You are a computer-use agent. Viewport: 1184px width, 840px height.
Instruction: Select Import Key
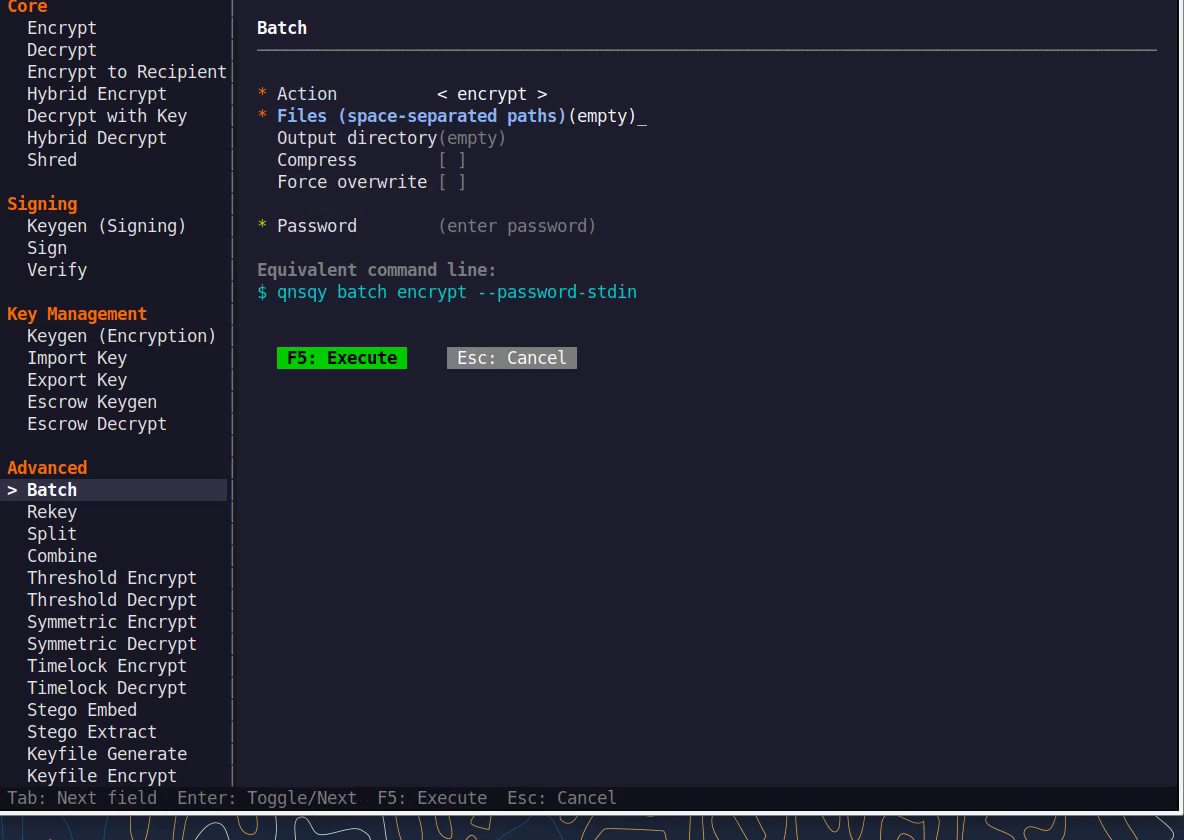click(x=77, y=357)
